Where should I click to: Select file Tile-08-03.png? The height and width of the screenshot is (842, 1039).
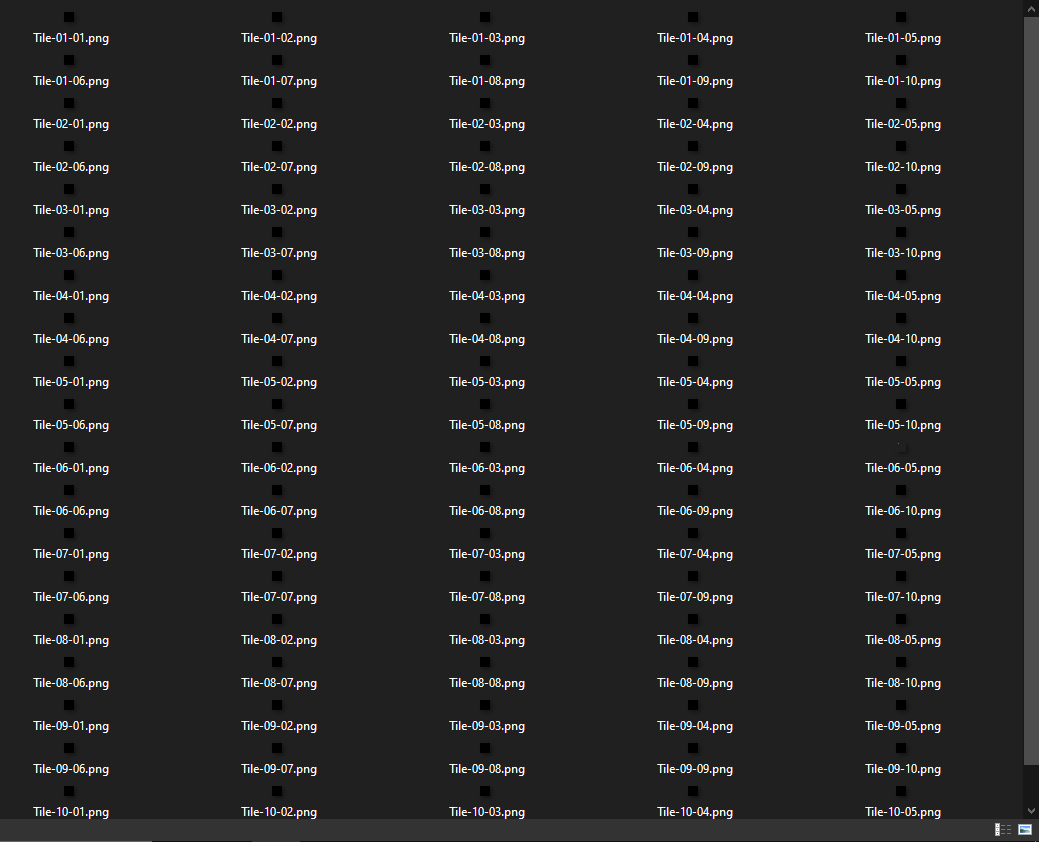click(487, 641)
